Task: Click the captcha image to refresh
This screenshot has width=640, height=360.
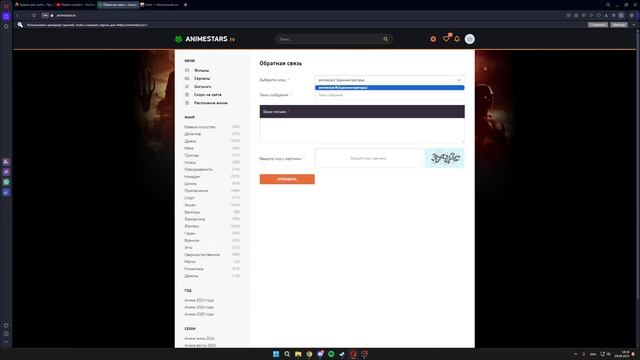Action: pos(444,158)
